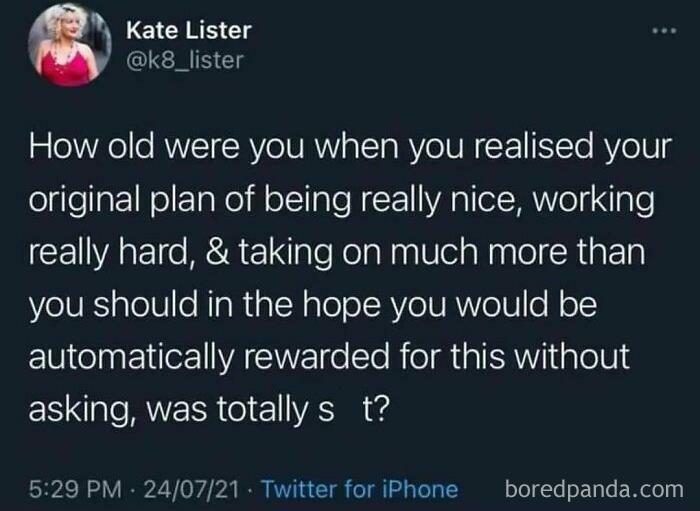Image resolution: width=700 pixels, height=511 pixels.
Task: Click the tweet line starting 'original plan'
Action: pyautogui.click(x=342, y=199)
